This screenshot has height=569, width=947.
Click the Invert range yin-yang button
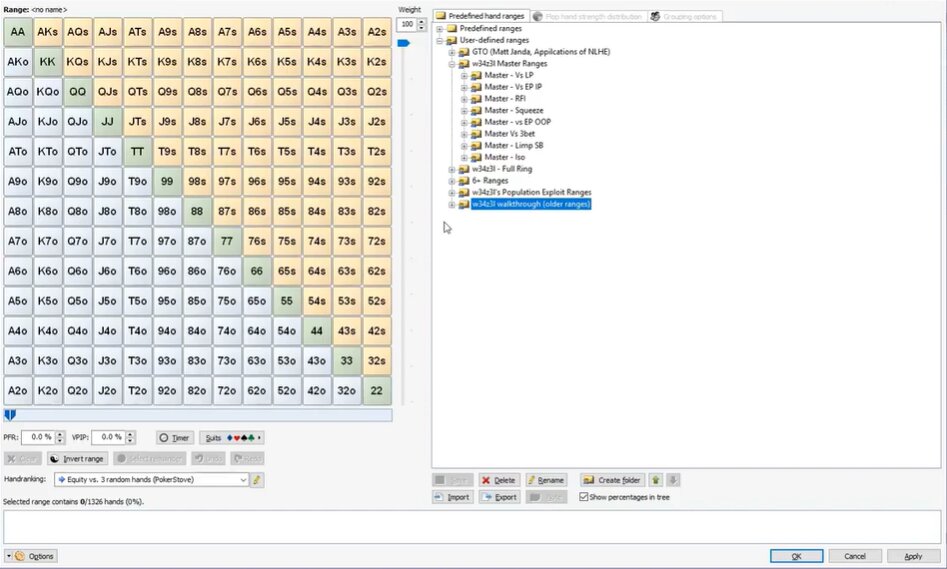[77, 458]
